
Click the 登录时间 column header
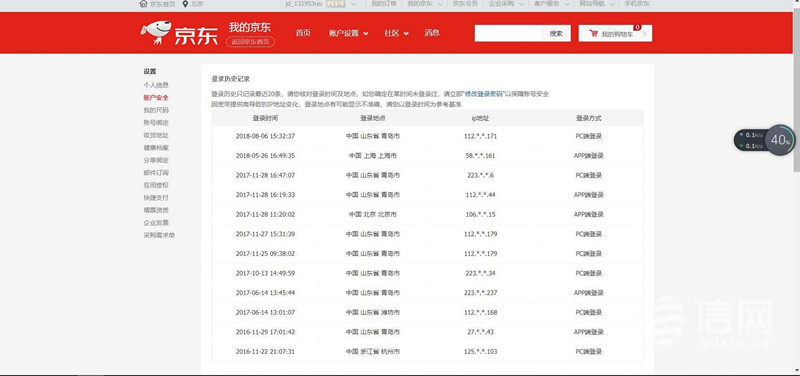[265, 118]
